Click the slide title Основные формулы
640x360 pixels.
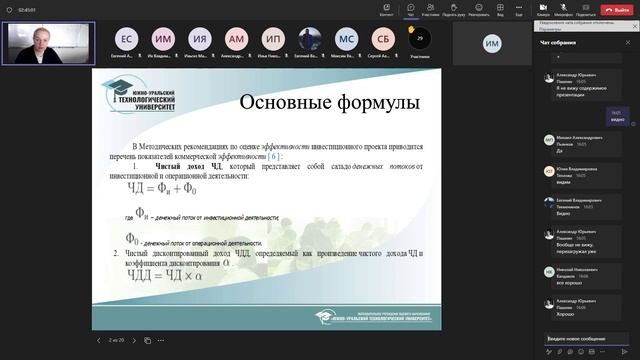329,102
